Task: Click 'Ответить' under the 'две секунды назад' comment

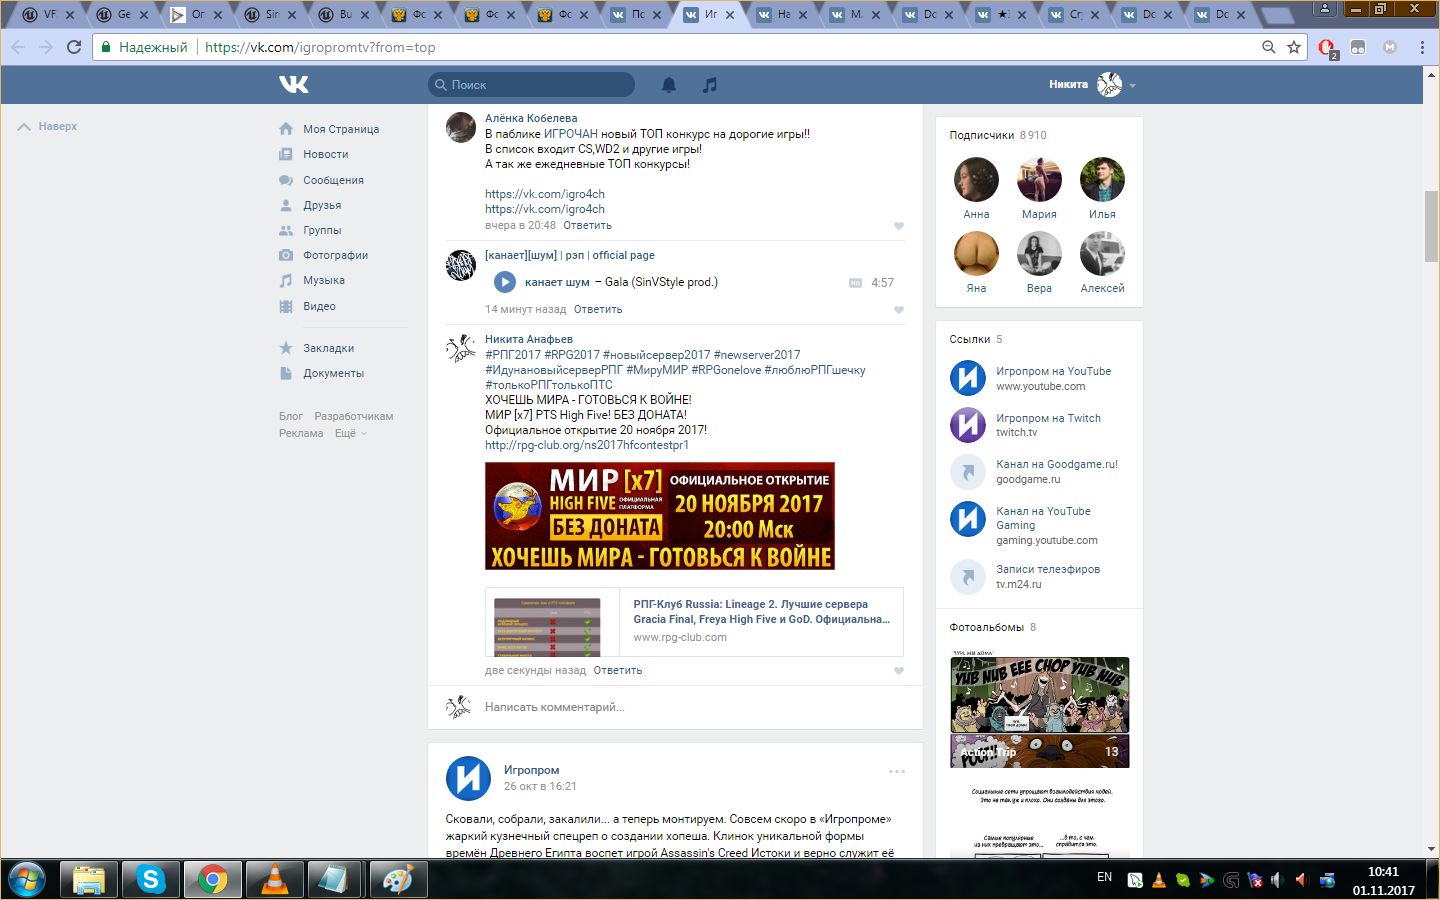Action: [618, 670]
